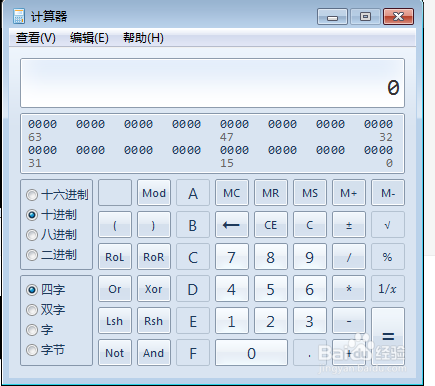435x386 pixels.
Task: Select Word (字) data size
Action: [40, 330]
